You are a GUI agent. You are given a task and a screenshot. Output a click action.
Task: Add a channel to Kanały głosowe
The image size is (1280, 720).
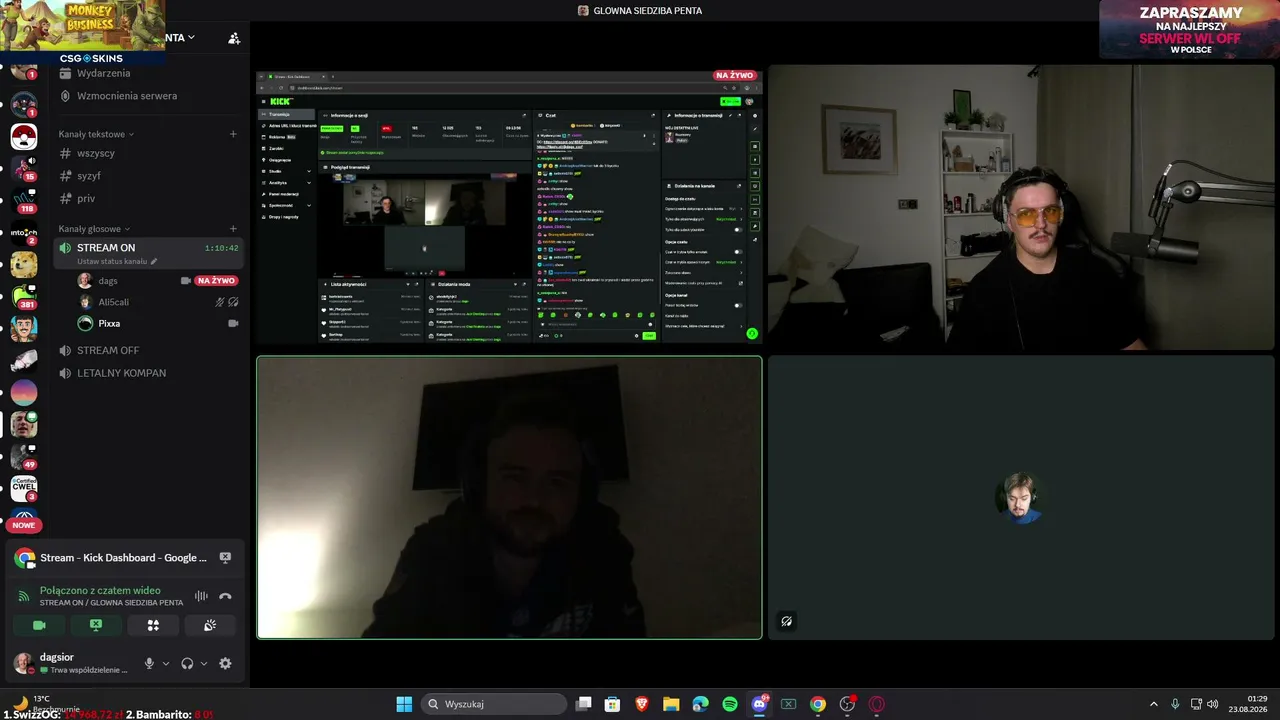(233, 229)
